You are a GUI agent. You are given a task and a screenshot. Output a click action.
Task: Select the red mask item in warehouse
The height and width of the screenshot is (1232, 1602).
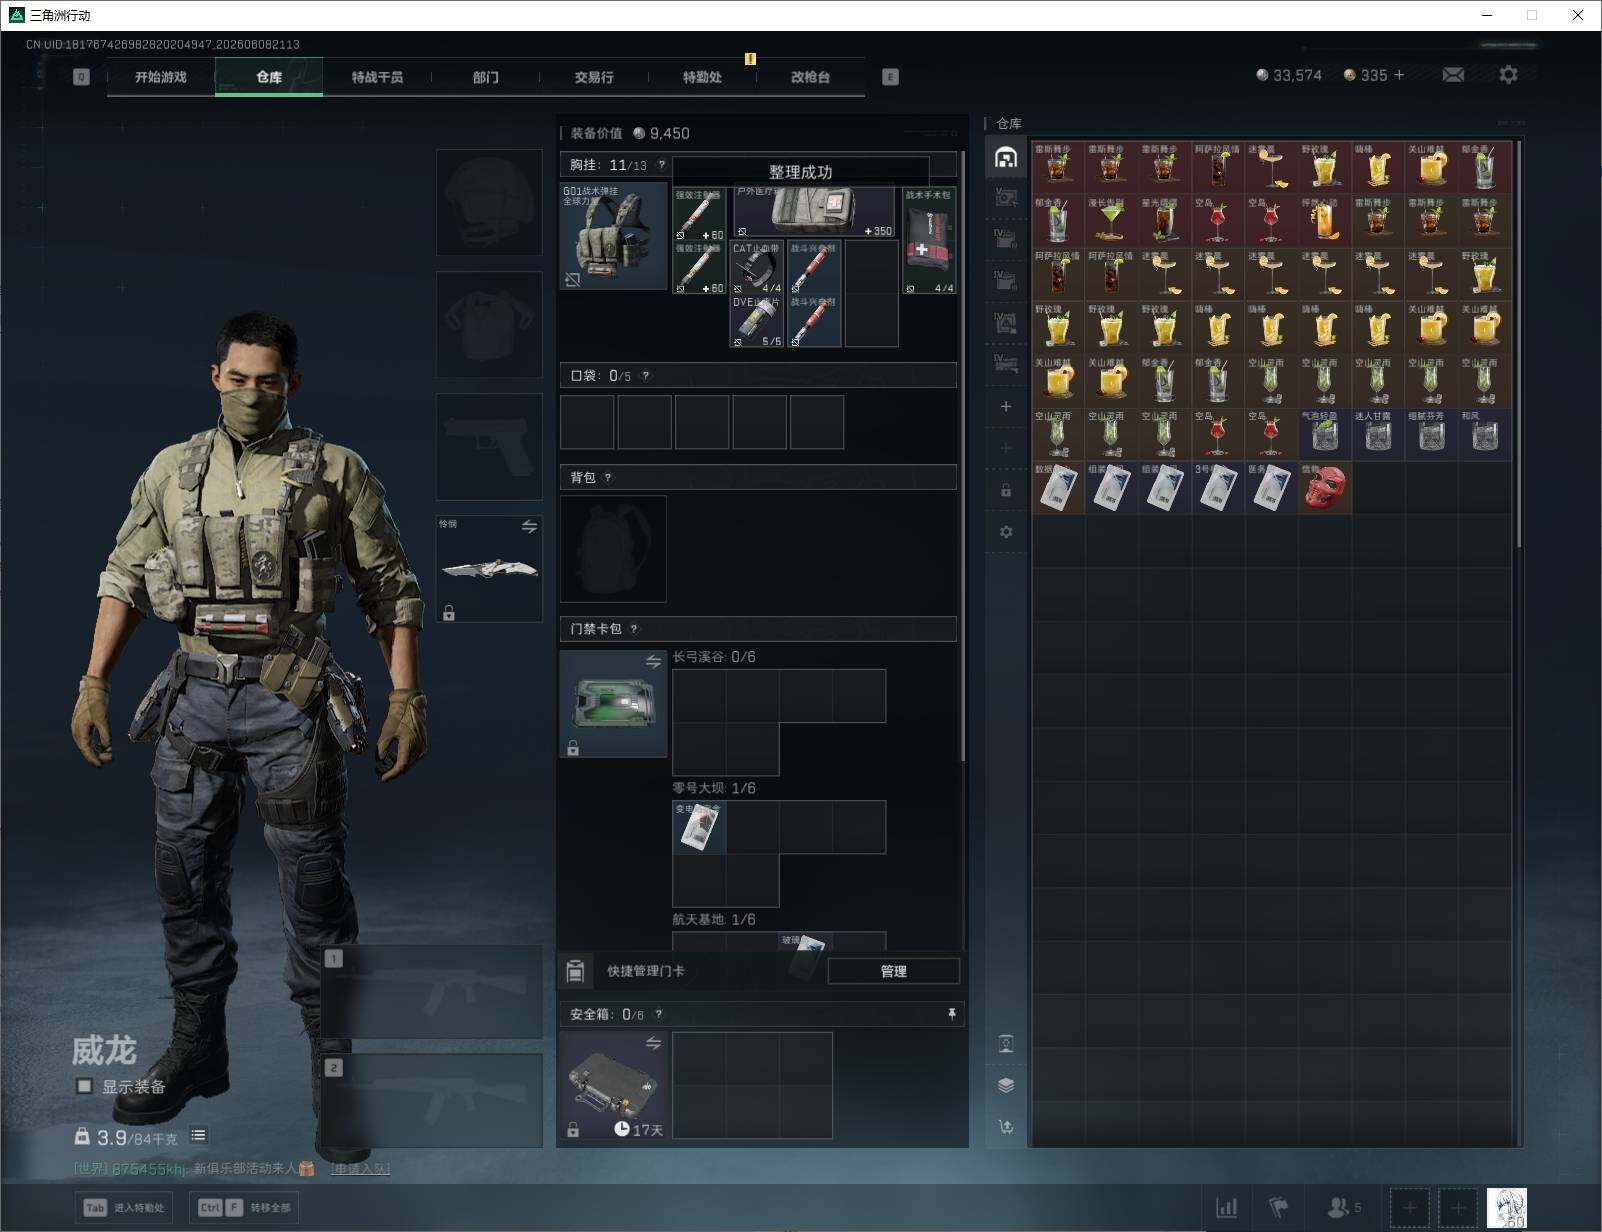click(1325, 487)
